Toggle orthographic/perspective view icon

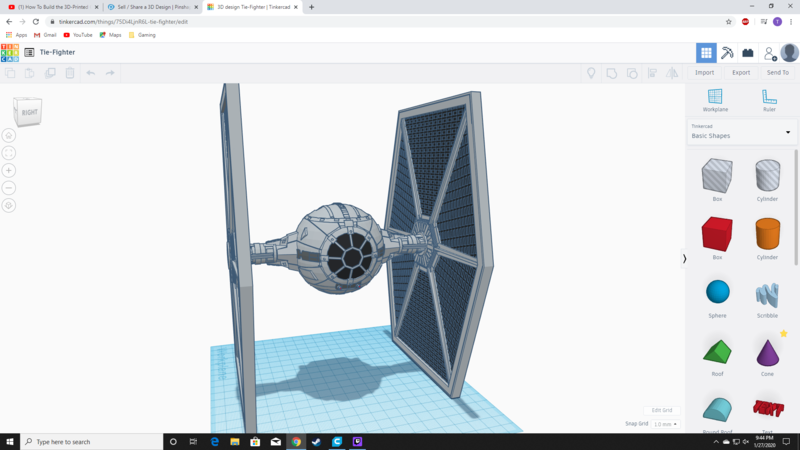pyautogui.click(x=9, y=205)
